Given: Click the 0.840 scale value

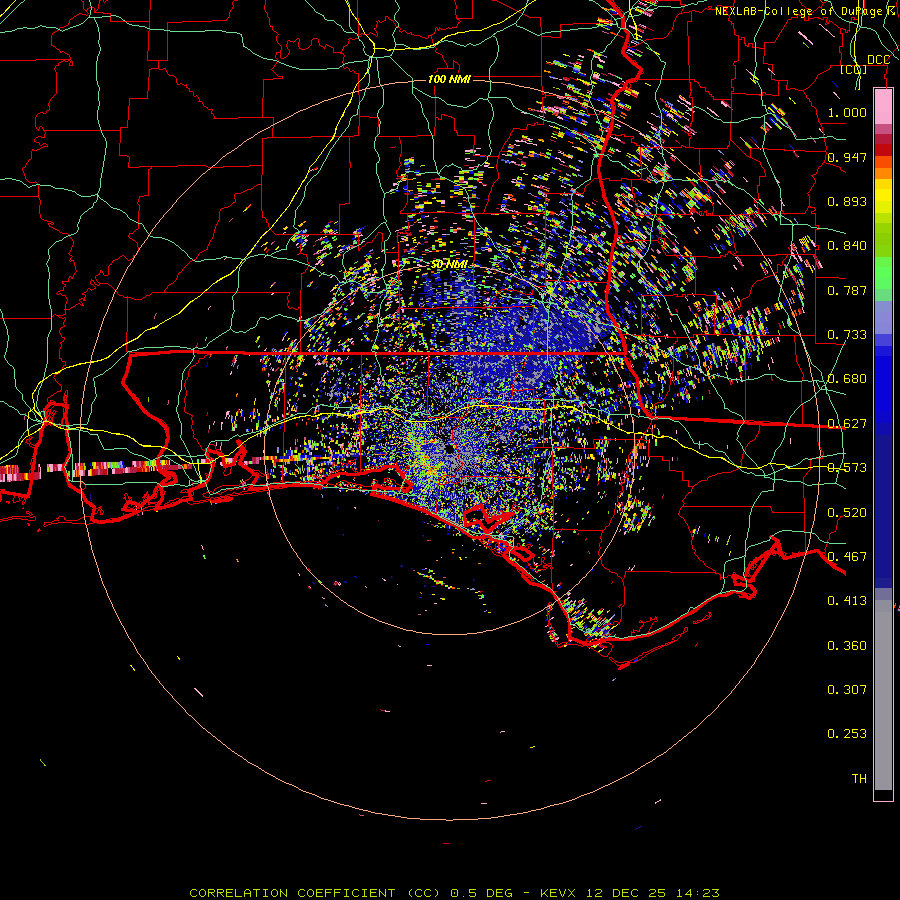Looking at the screenshot, I should pyautogui.click(x=847, y=246).
